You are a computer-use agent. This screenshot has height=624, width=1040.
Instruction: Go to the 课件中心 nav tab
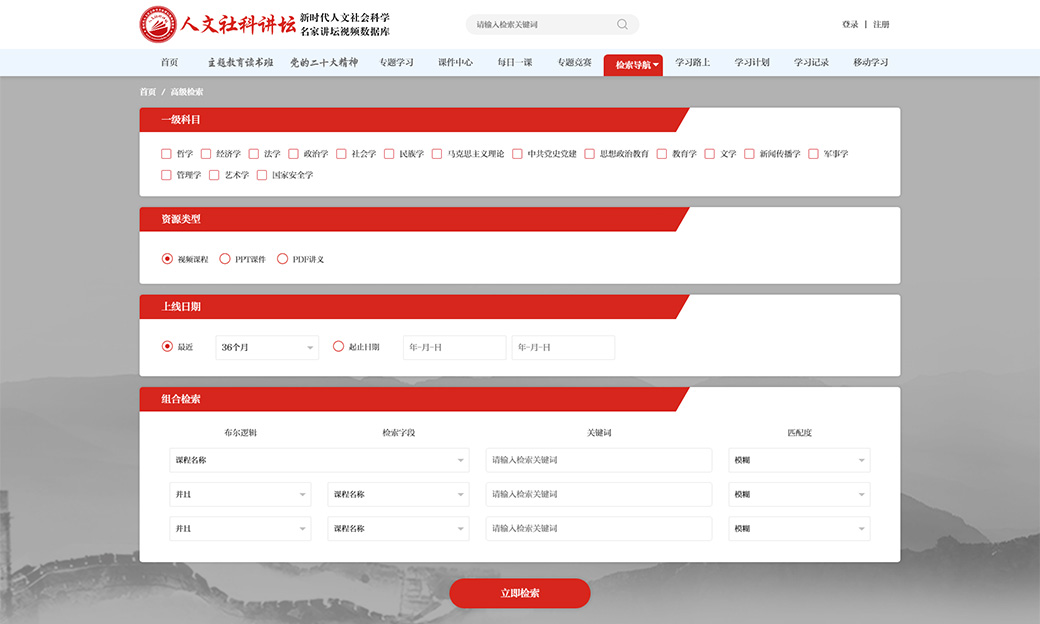point(455,62)
